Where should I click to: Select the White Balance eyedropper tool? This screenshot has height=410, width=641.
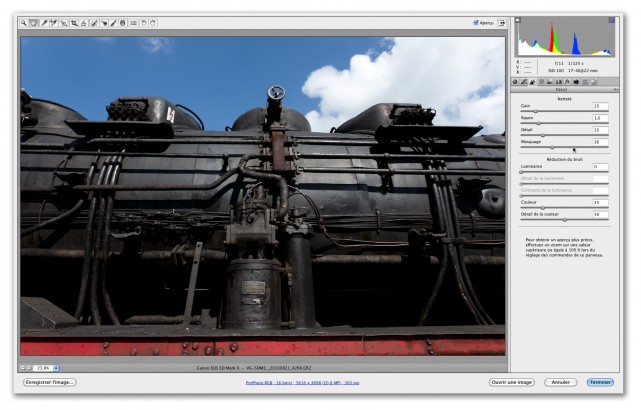pos(44,23)
